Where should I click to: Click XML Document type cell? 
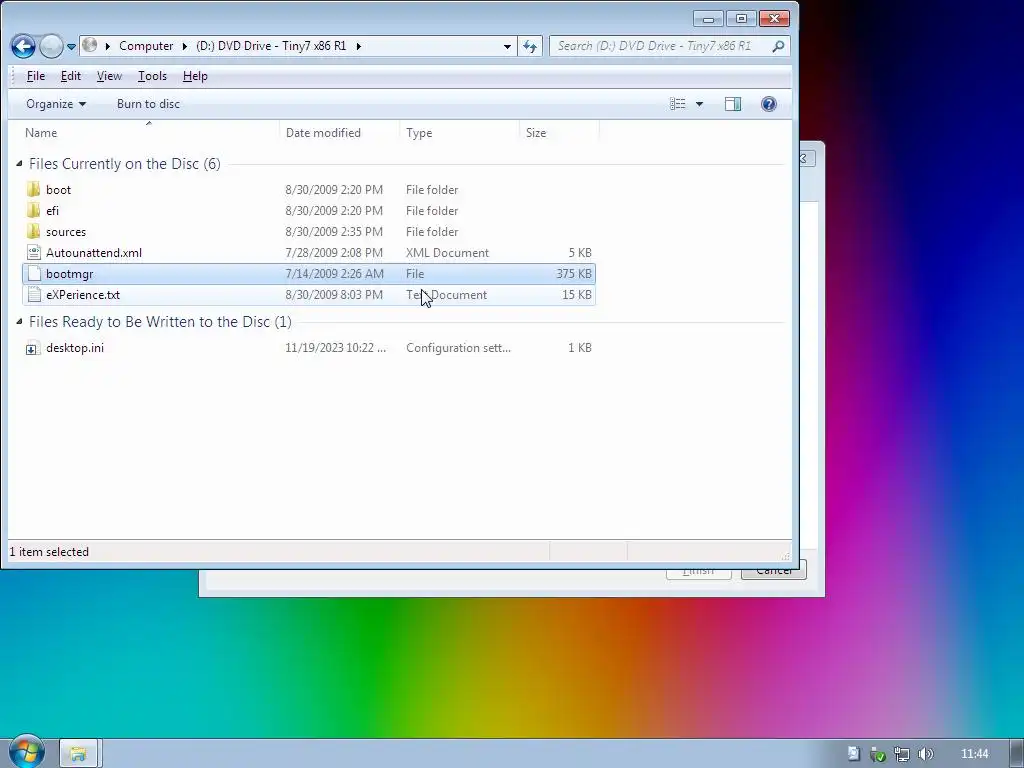[x=447, y=253]
